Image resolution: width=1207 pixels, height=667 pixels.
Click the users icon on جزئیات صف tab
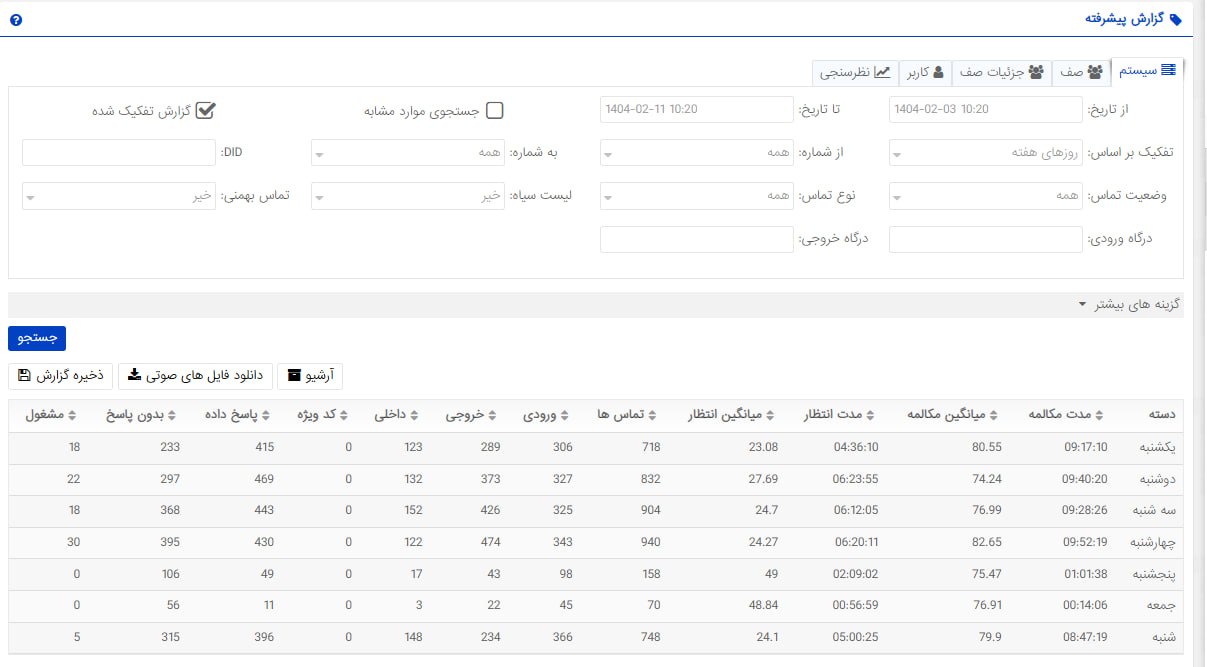pyautogui.click(x=1036, y=70)
